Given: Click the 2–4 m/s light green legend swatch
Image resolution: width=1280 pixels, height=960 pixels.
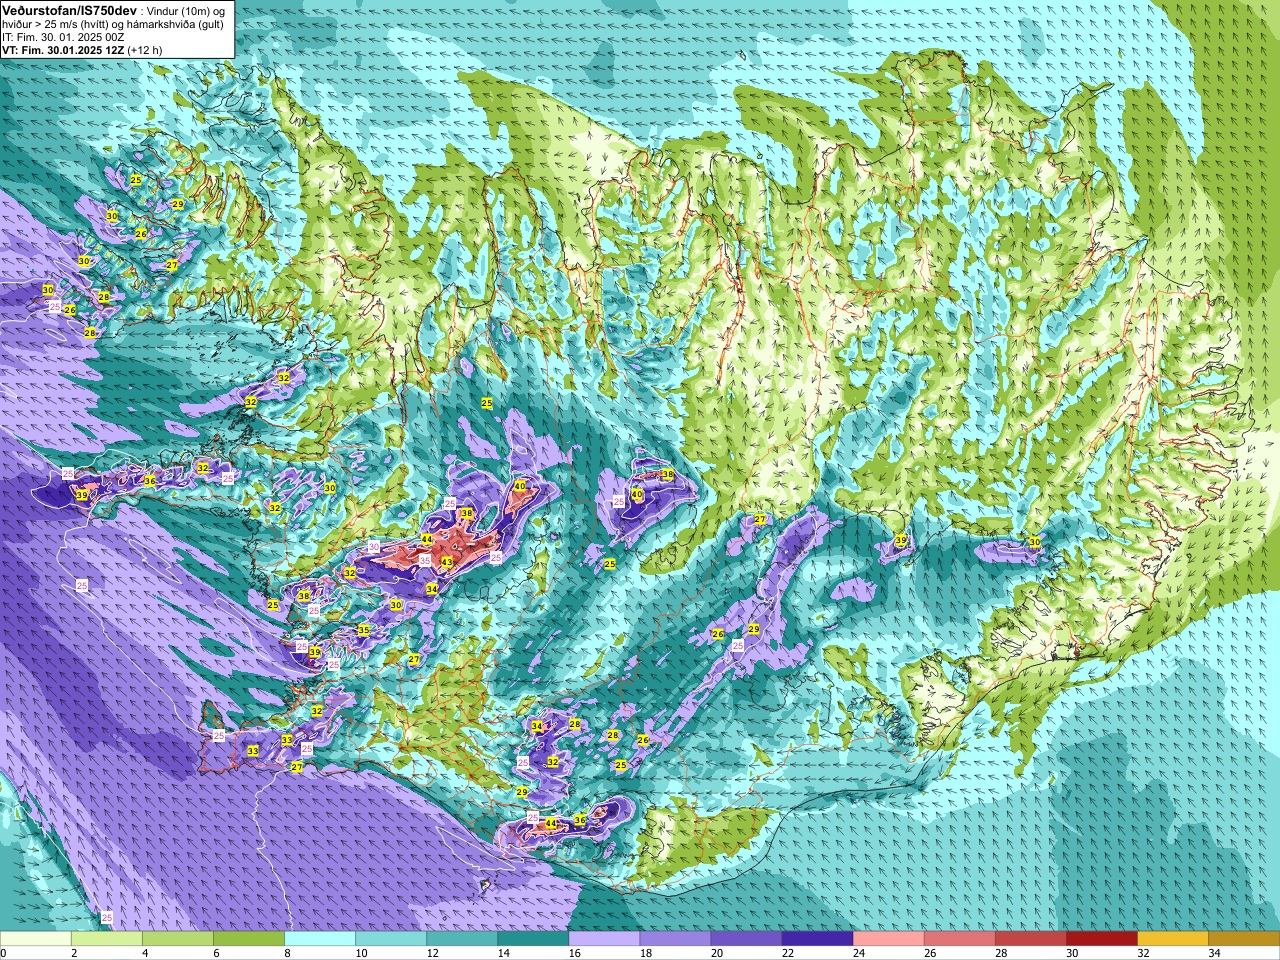Looking at the screenshot, I should 107,939.
